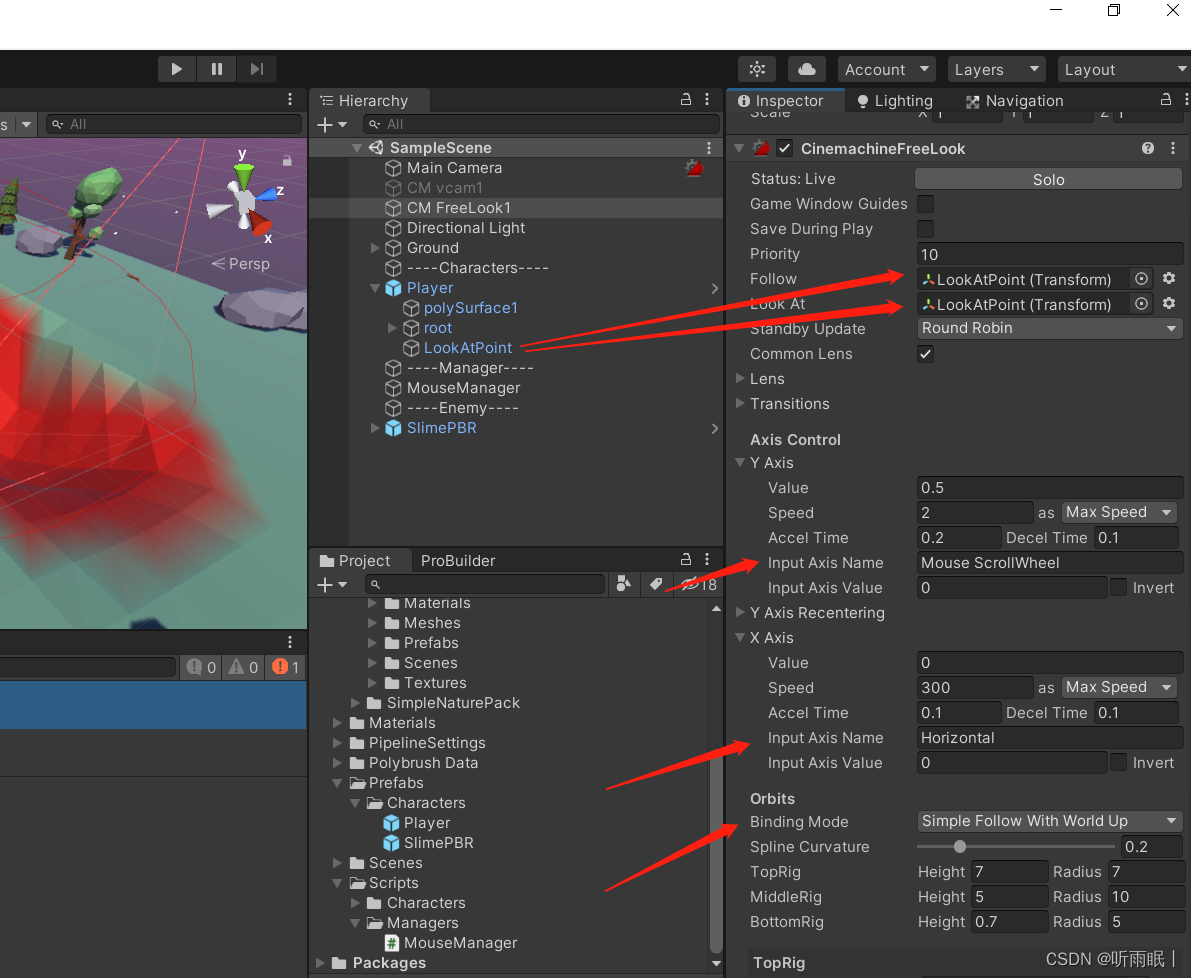Open Follow field gear settings
Screen dimensions: 1191x978
click(1169, 279)
